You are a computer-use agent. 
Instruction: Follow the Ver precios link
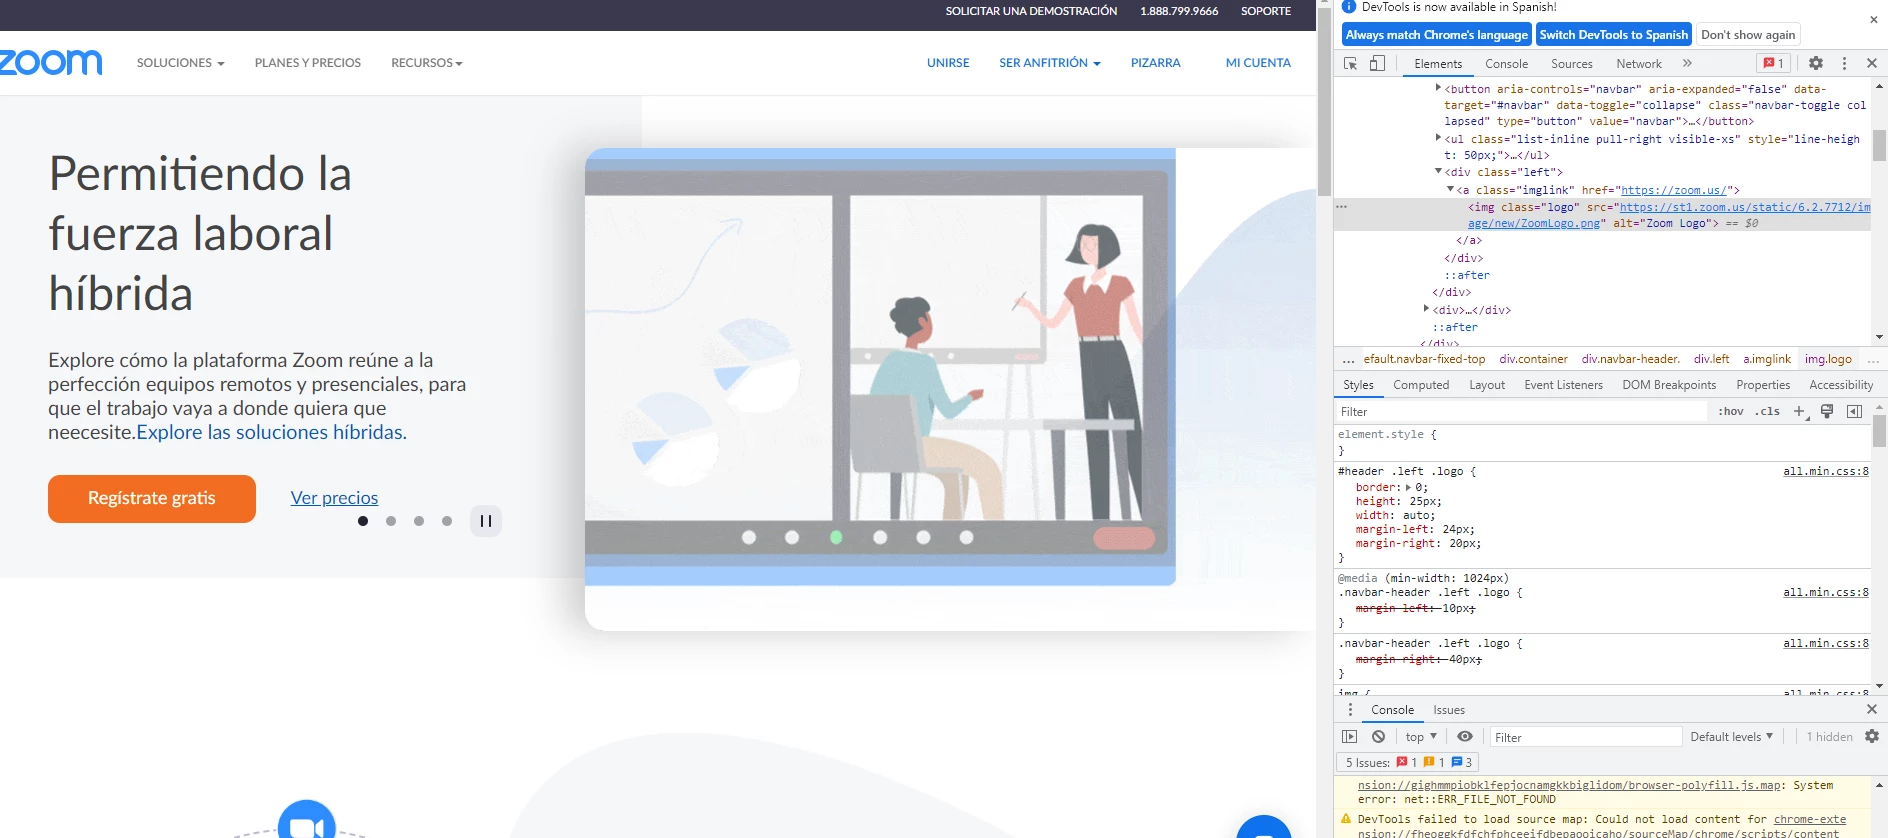334,498
